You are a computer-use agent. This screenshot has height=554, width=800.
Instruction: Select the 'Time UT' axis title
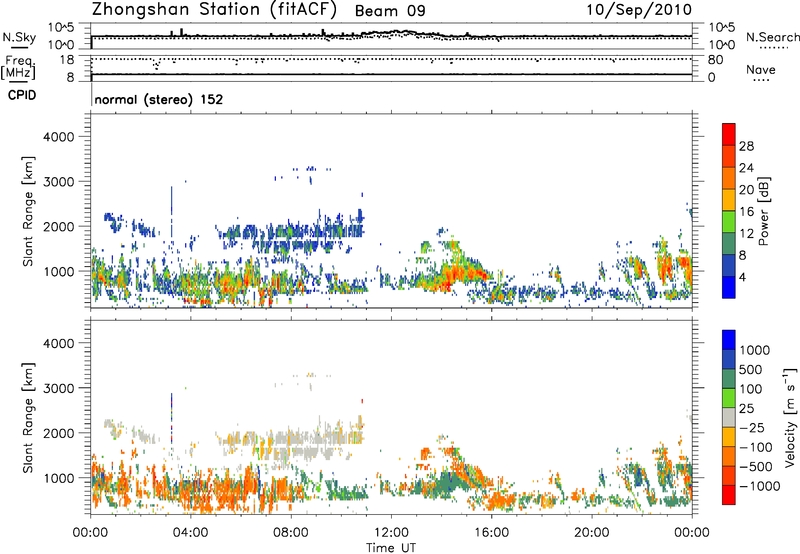(391, 548)
